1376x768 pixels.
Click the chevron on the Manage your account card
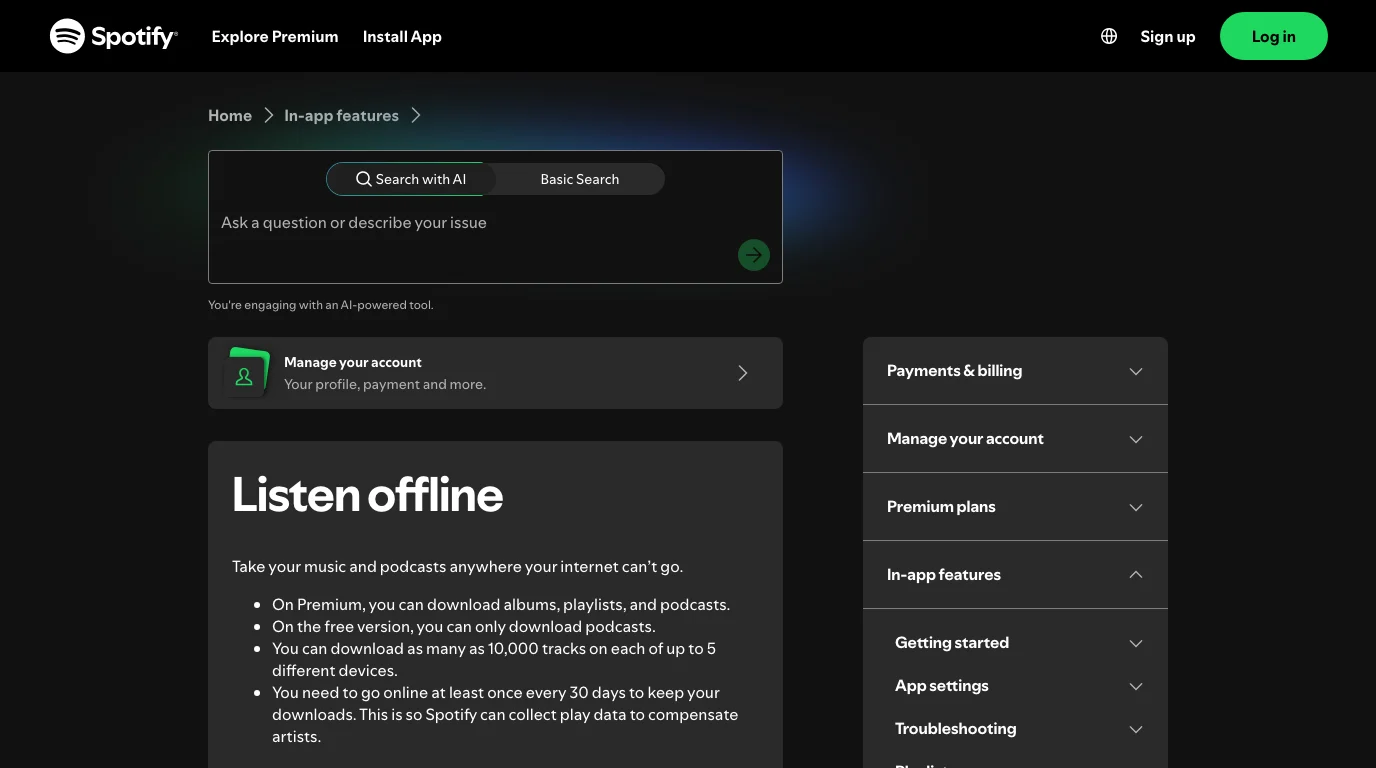click(x=743, y=373)
